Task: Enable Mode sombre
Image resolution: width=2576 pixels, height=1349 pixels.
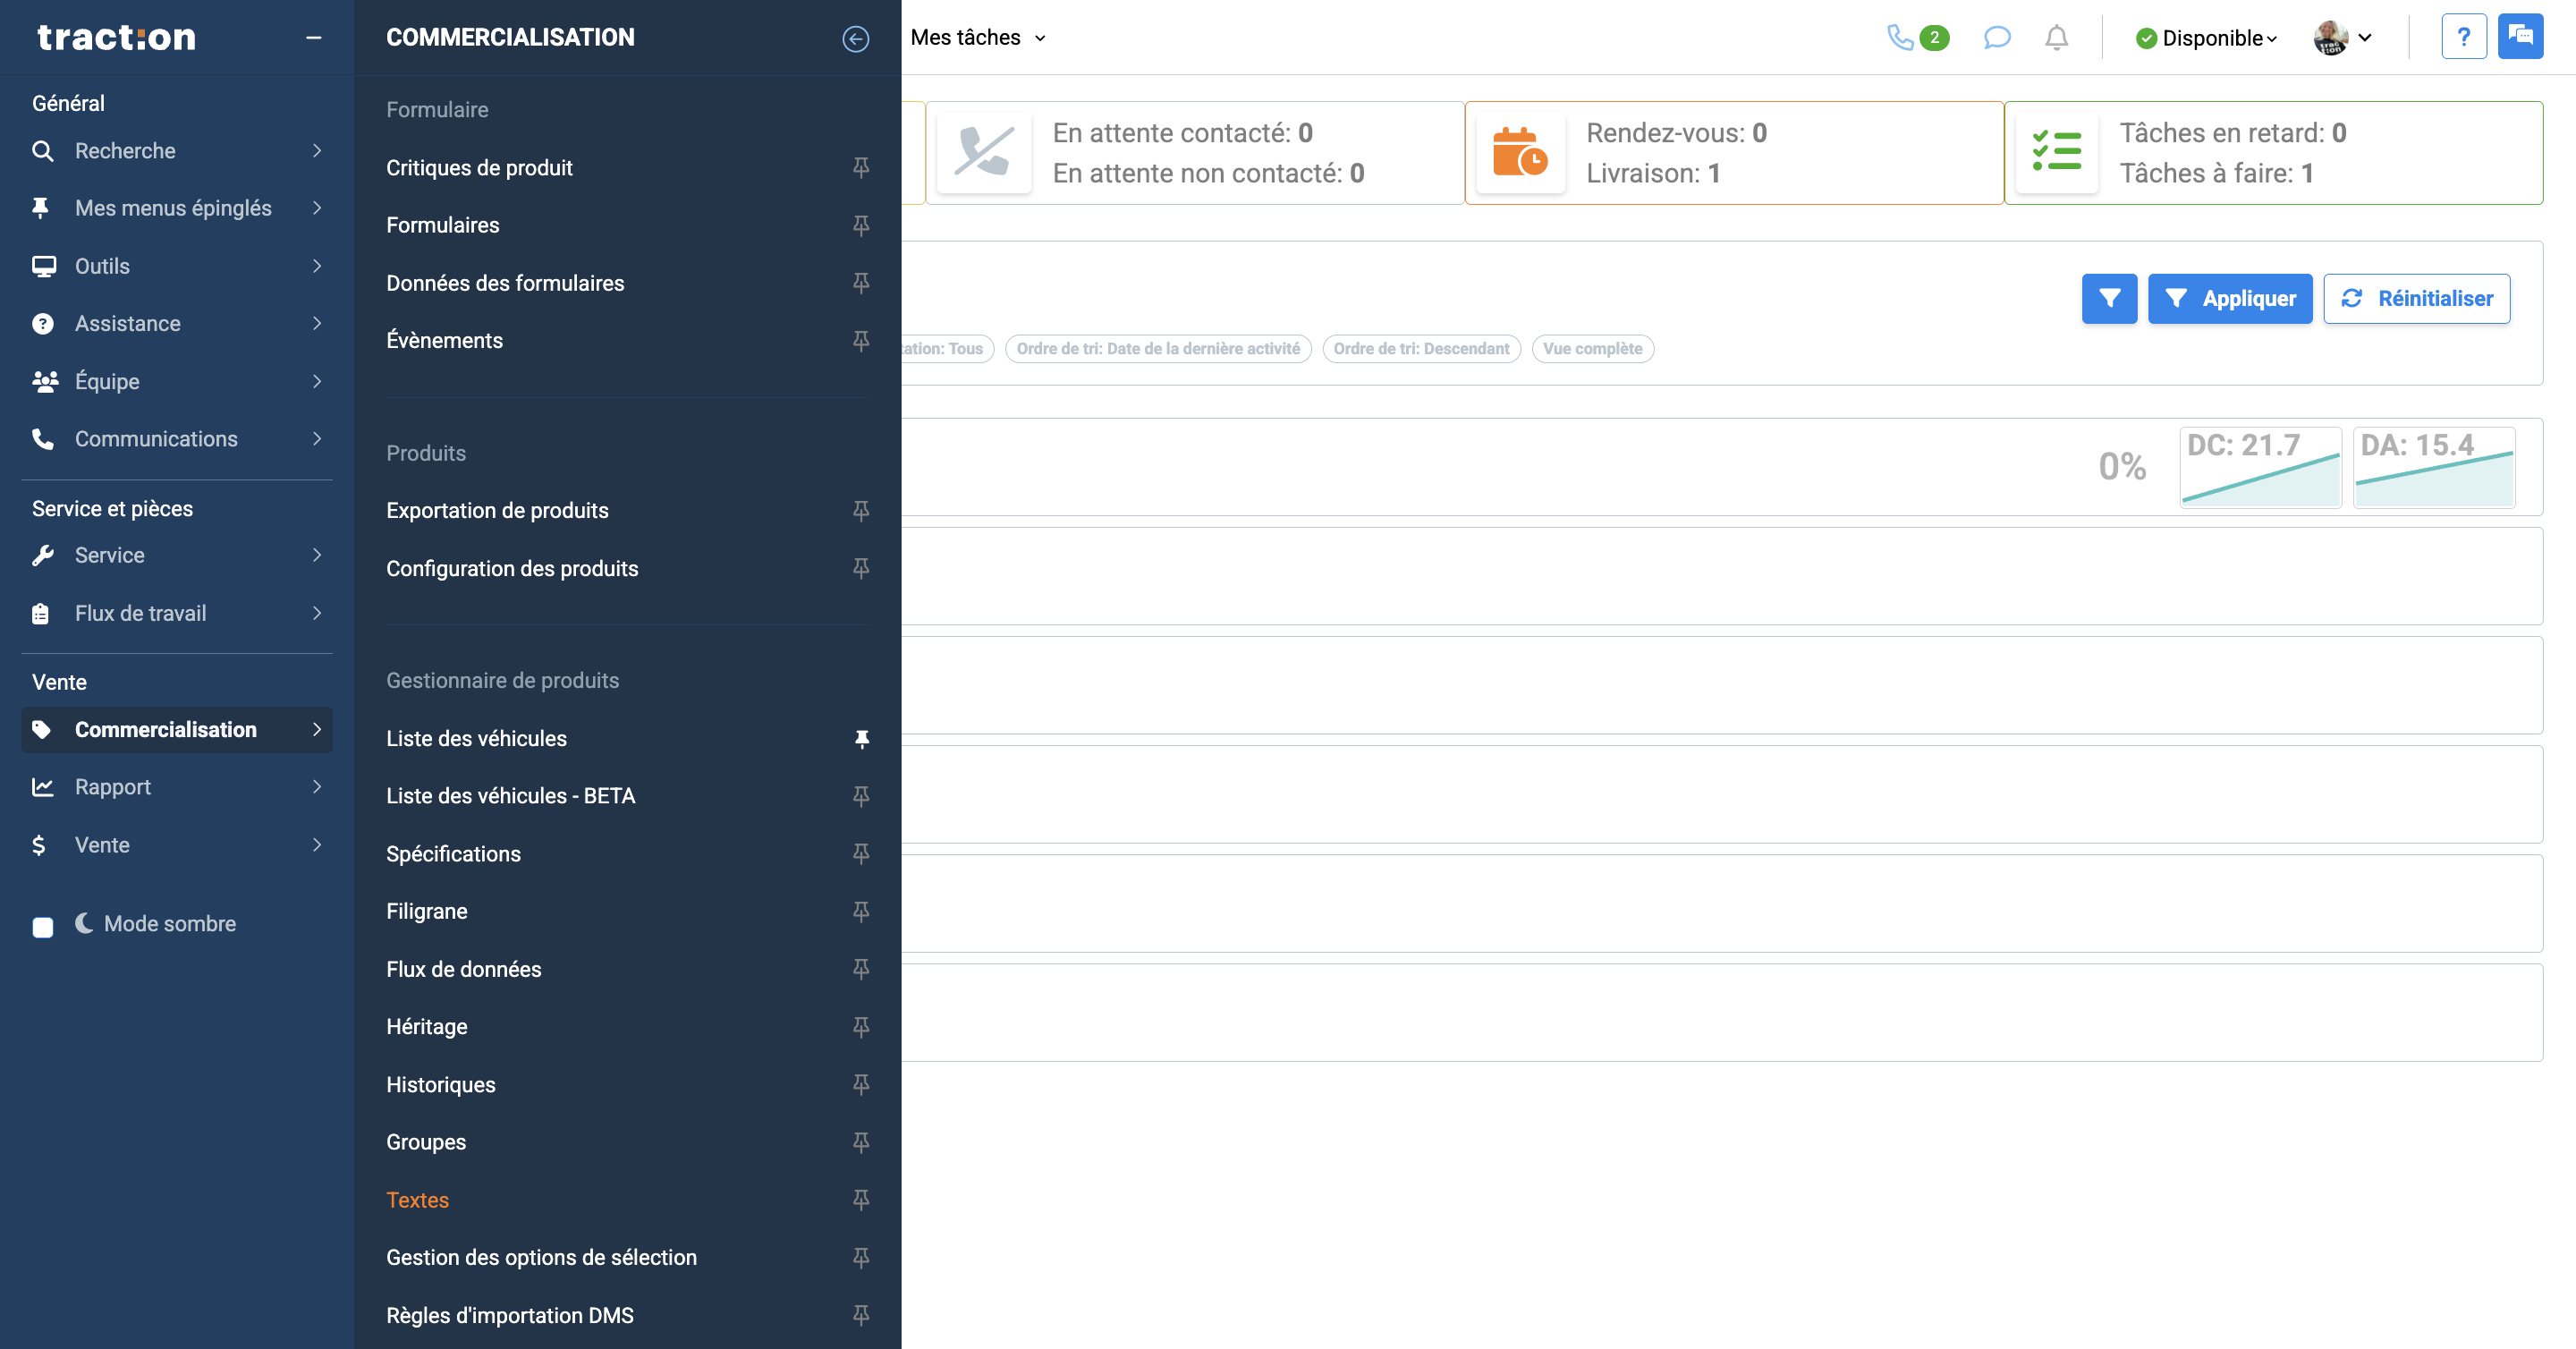Action: coord(43,927)
